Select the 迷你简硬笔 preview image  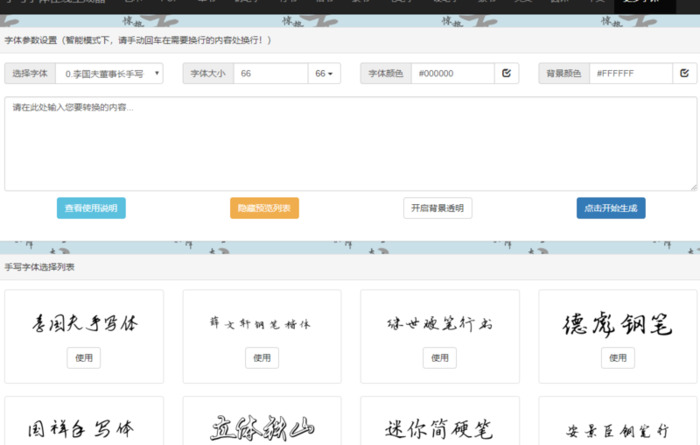click(439, 429)
